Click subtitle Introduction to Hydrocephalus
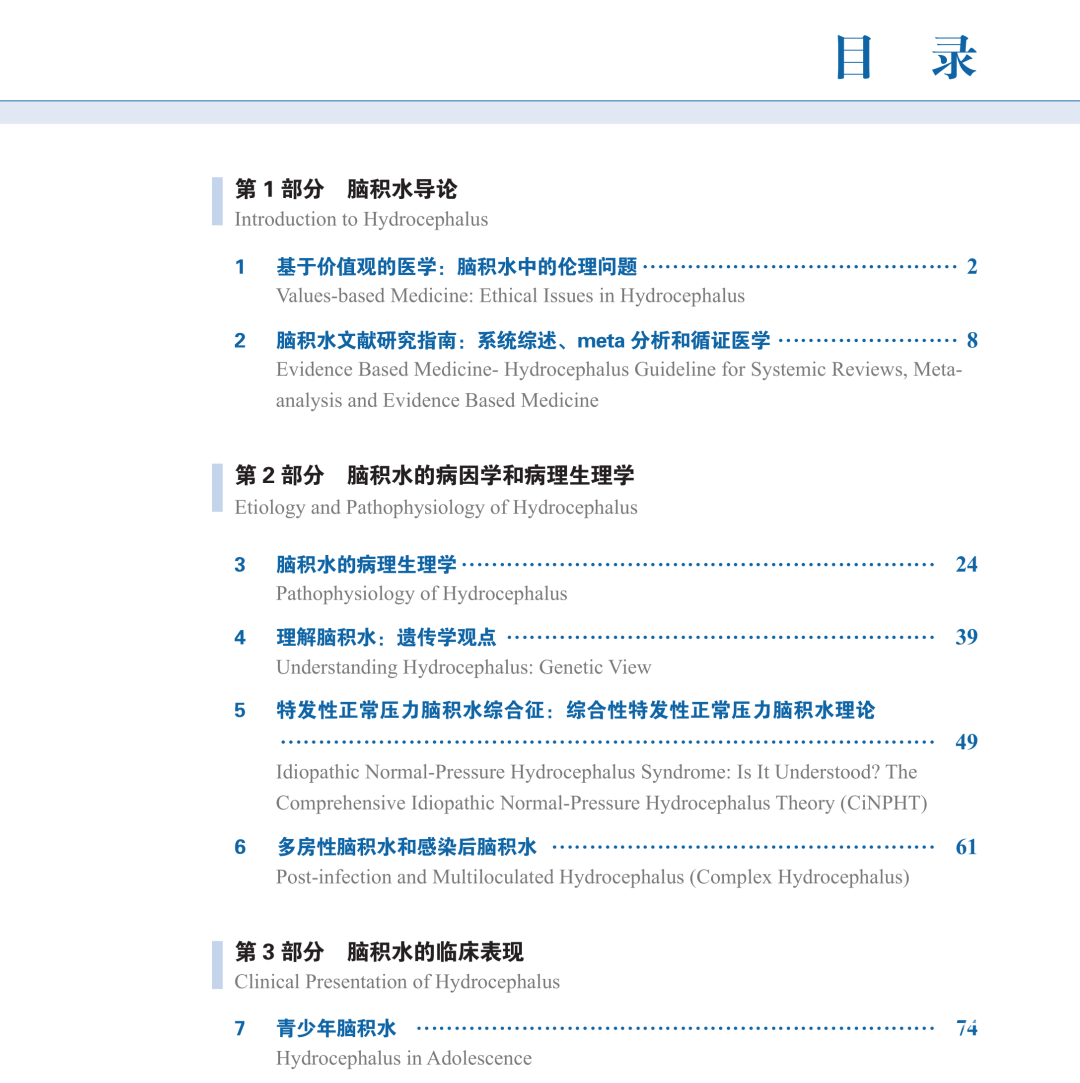1080x1083 pixels. click(x=361, y=220)
